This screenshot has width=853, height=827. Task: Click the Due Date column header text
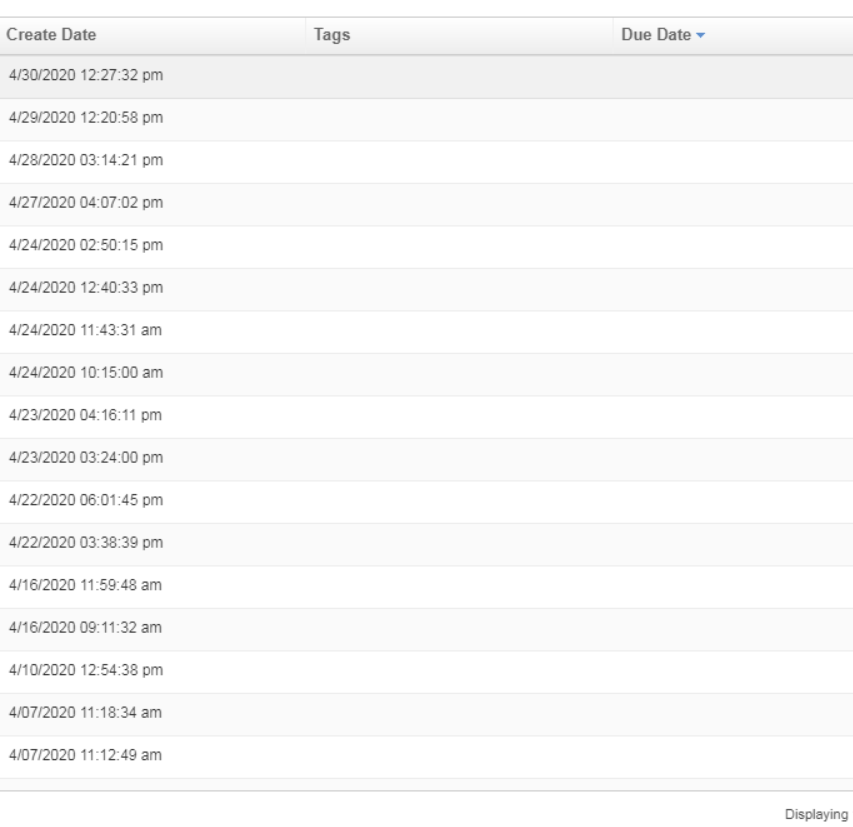click(656, 36)
